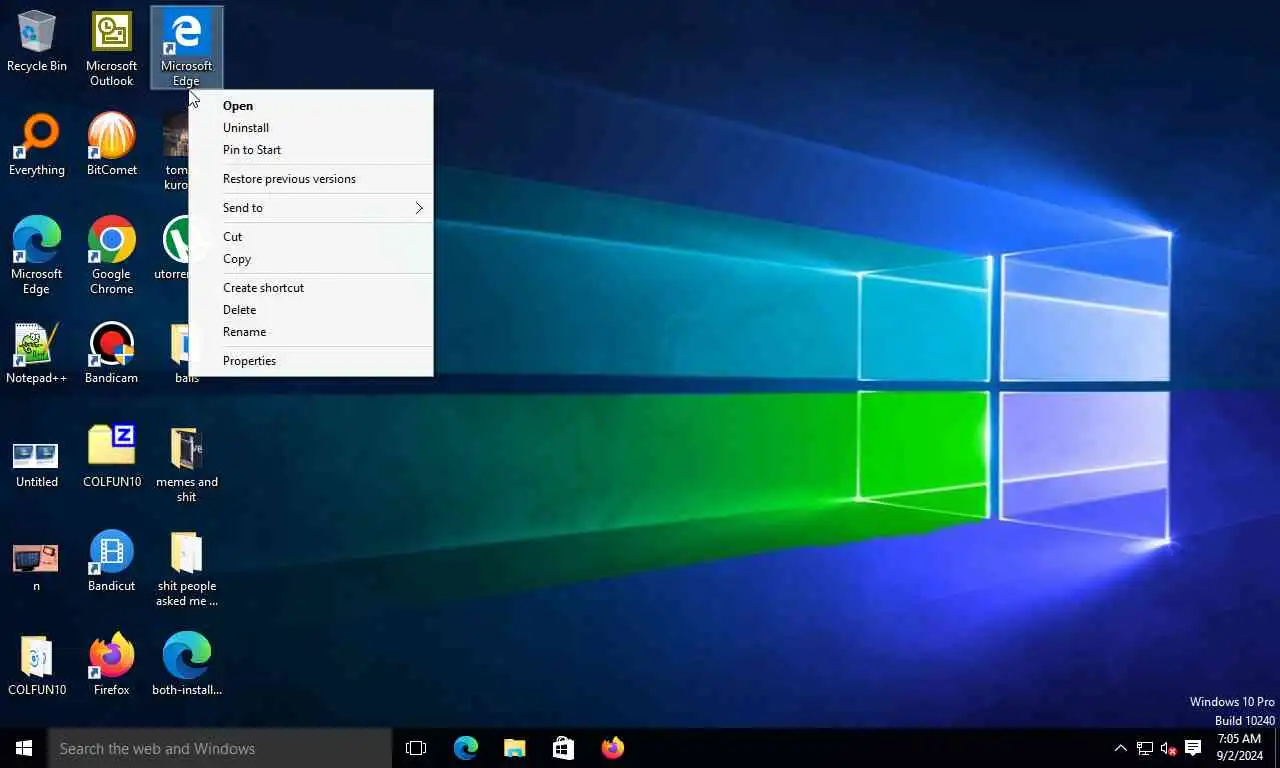Select the COLFUN10 folder icon
Viewport: 1280px width, 768px height.
click(37, 666)
